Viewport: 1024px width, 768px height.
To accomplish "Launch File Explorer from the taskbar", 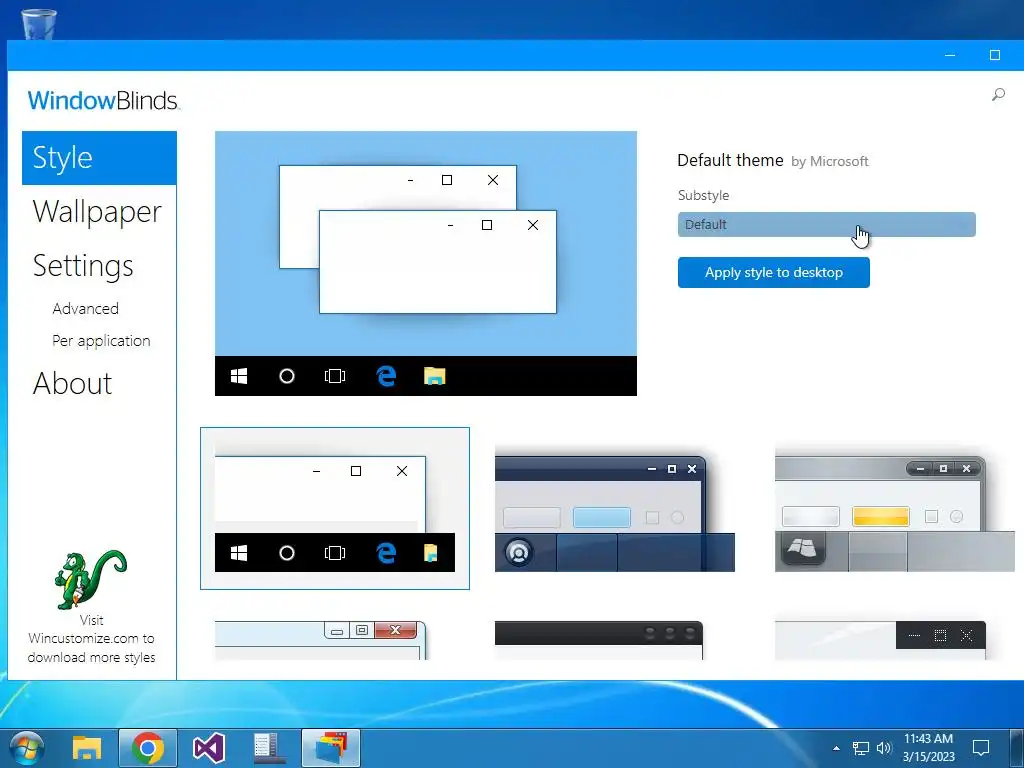I will [x=87, y=748].
